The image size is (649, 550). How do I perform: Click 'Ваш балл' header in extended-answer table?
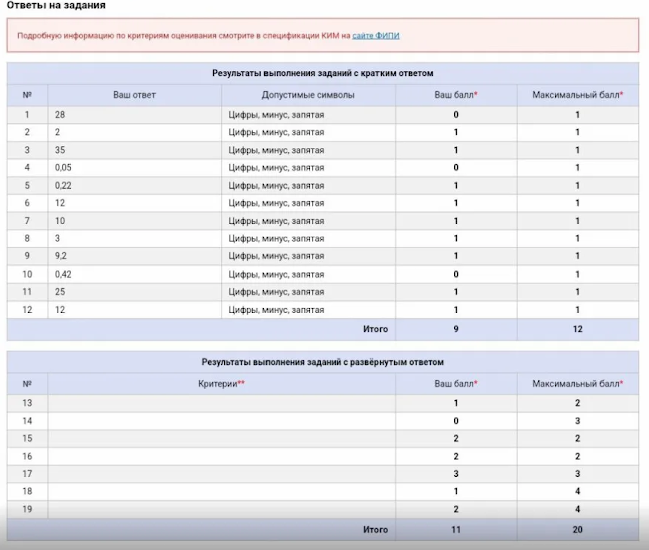(x=456, y=384)
